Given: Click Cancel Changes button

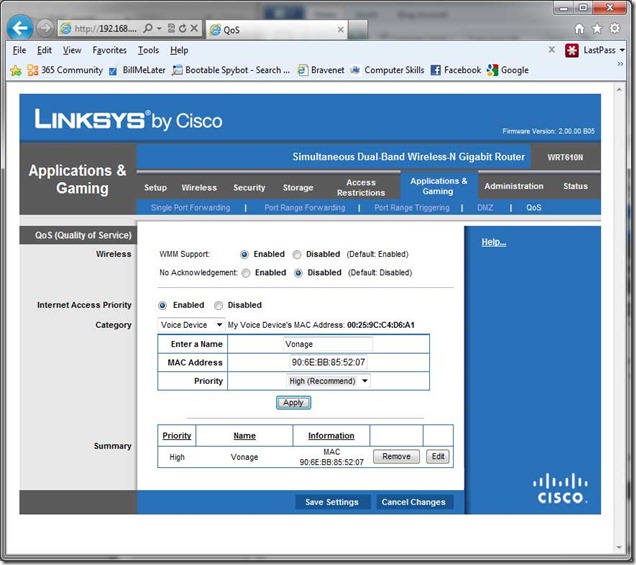Looking at the screenshot, I should pyautogui.click(x=414, y=502).
